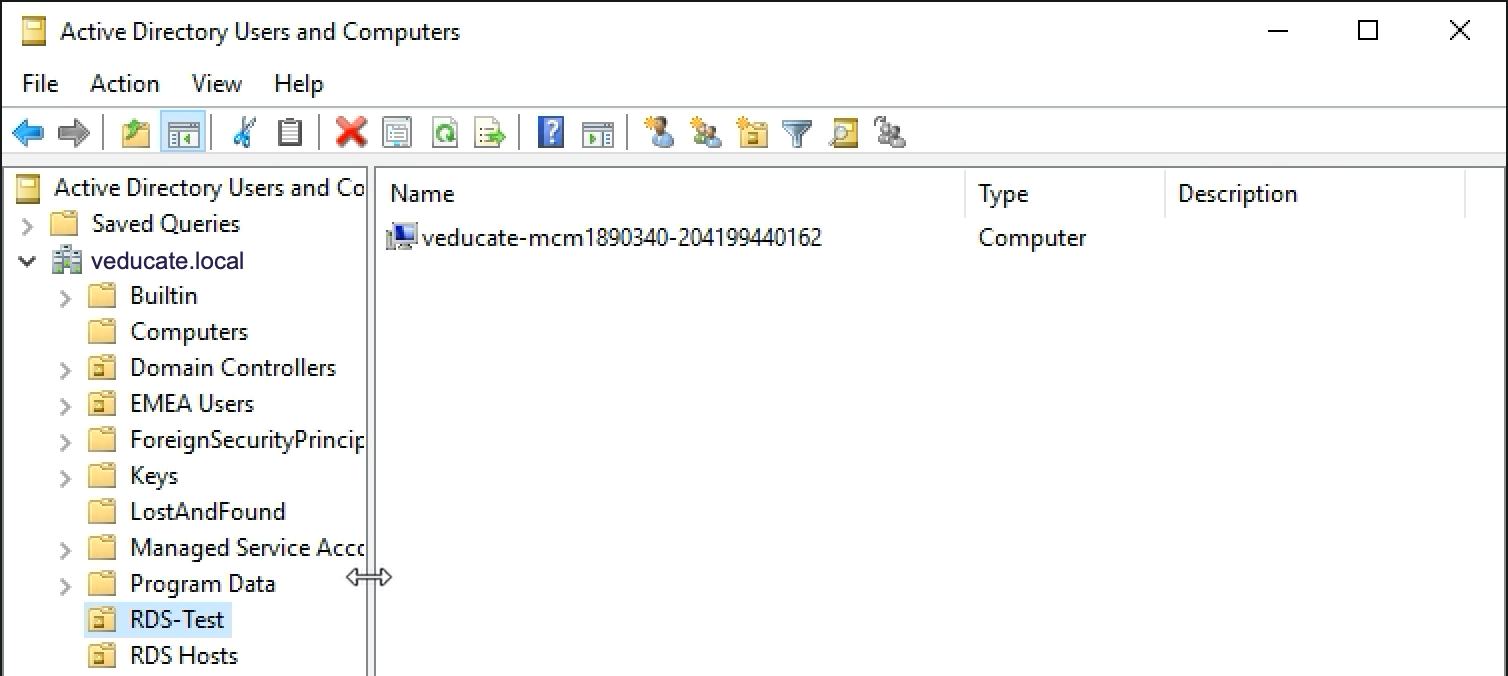Open Help with the question mark icon

[551, 132]
